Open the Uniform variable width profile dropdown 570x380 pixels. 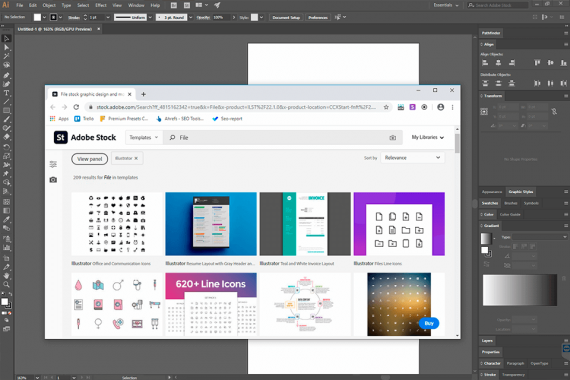tap(150, 17)
